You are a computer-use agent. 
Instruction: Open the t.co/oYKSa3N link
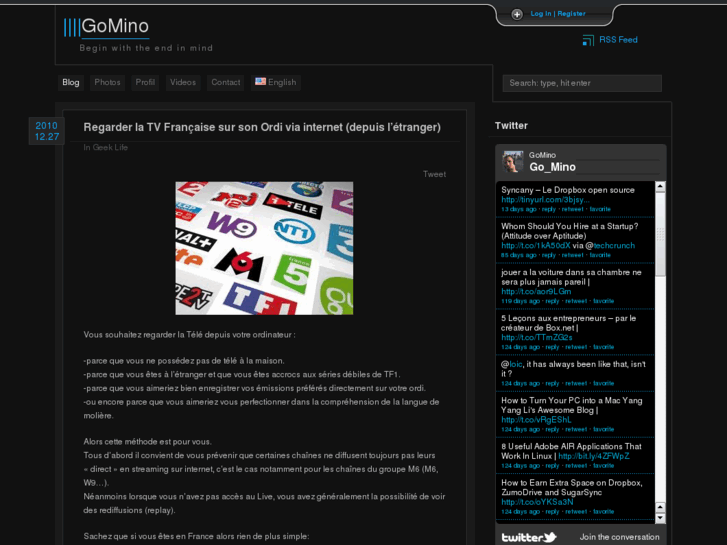[x=537, y=502]
